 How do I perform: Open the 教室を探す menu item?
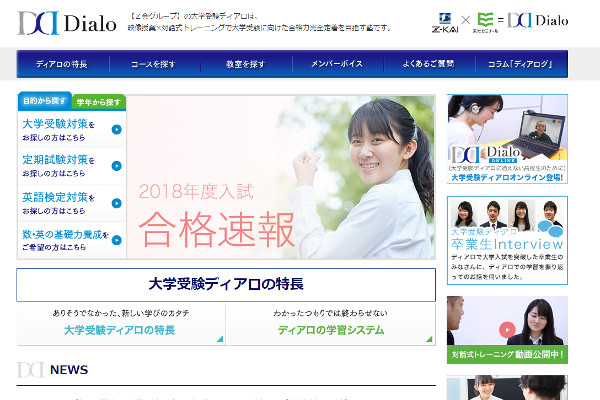(246, 64)
